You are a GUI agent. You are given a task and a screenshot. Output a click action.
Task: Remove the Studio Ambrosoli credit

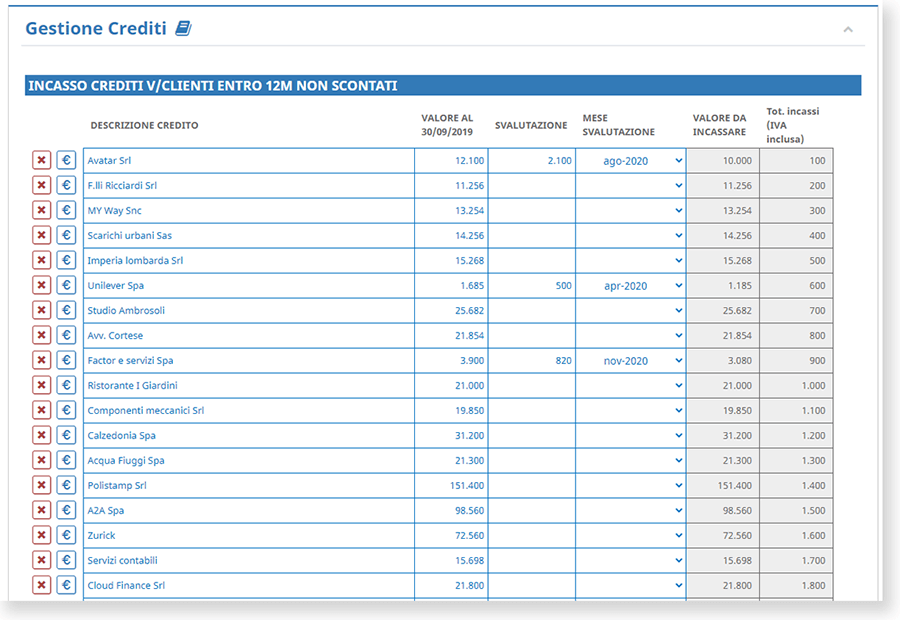41,310
